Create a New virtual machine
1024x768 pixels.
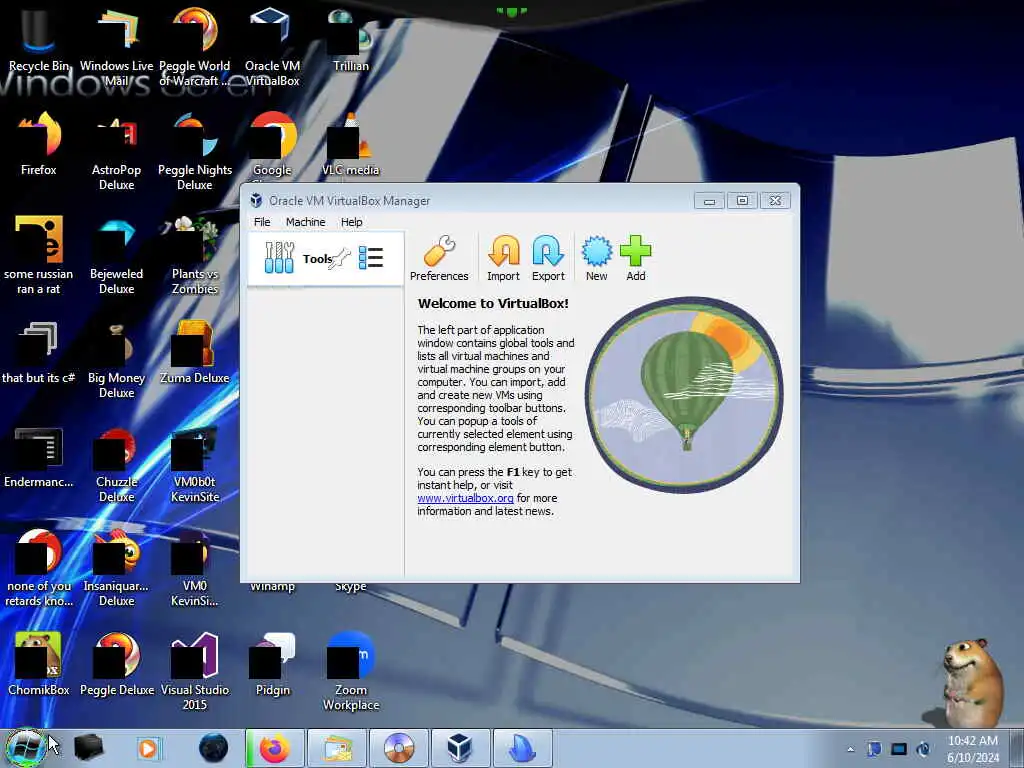tap(596, 258)
